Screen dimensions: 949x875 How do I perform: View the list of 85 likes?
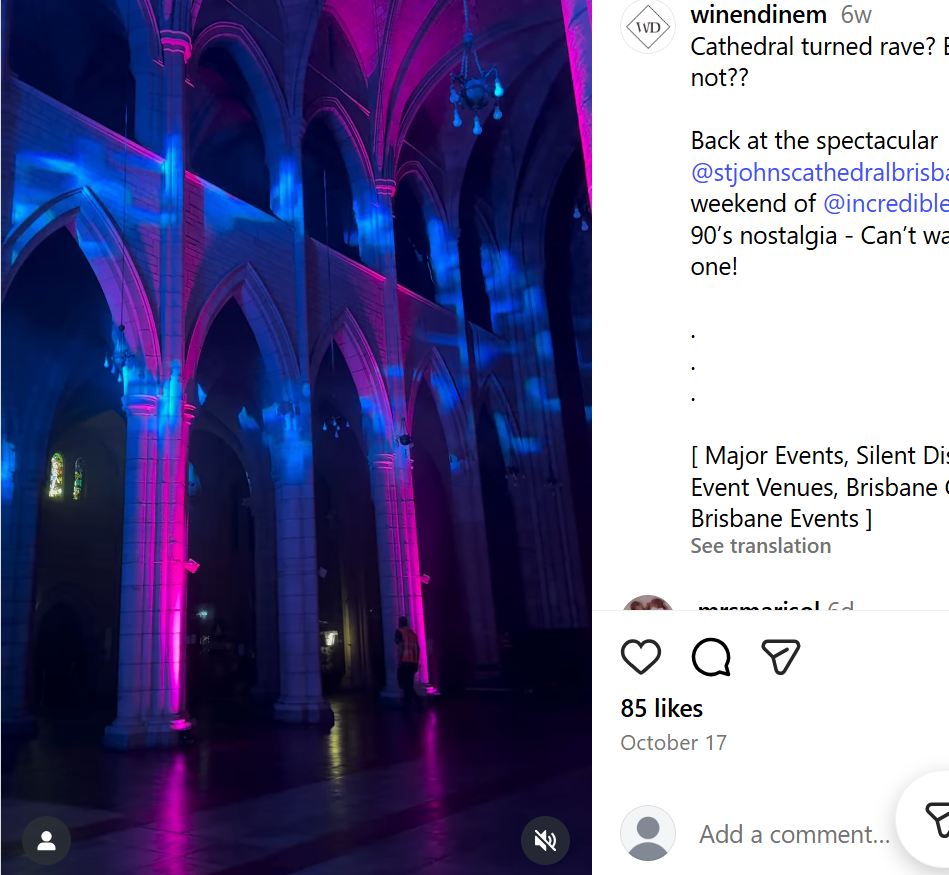[x=662, y=708]
